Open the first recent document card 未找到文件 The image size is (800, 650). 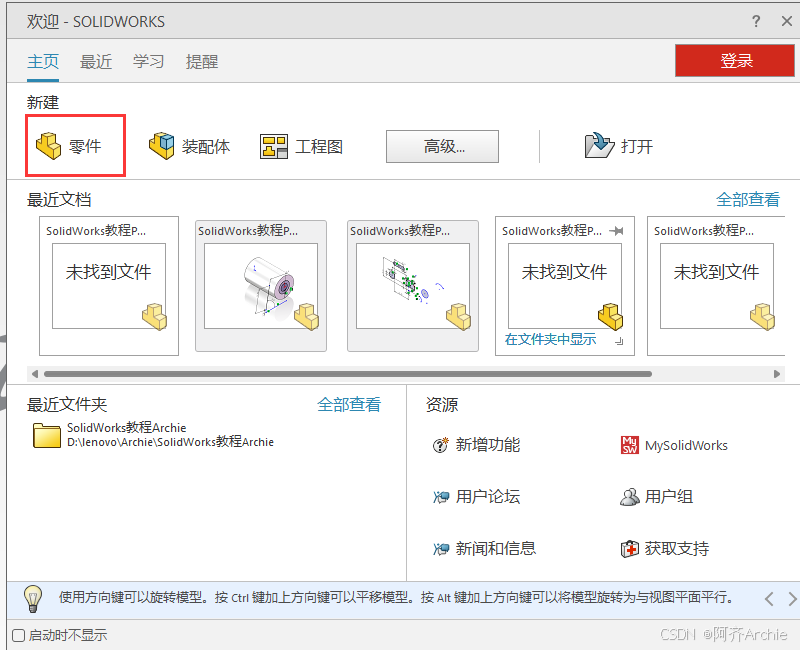pyautogui.click(x=109, y=286)
